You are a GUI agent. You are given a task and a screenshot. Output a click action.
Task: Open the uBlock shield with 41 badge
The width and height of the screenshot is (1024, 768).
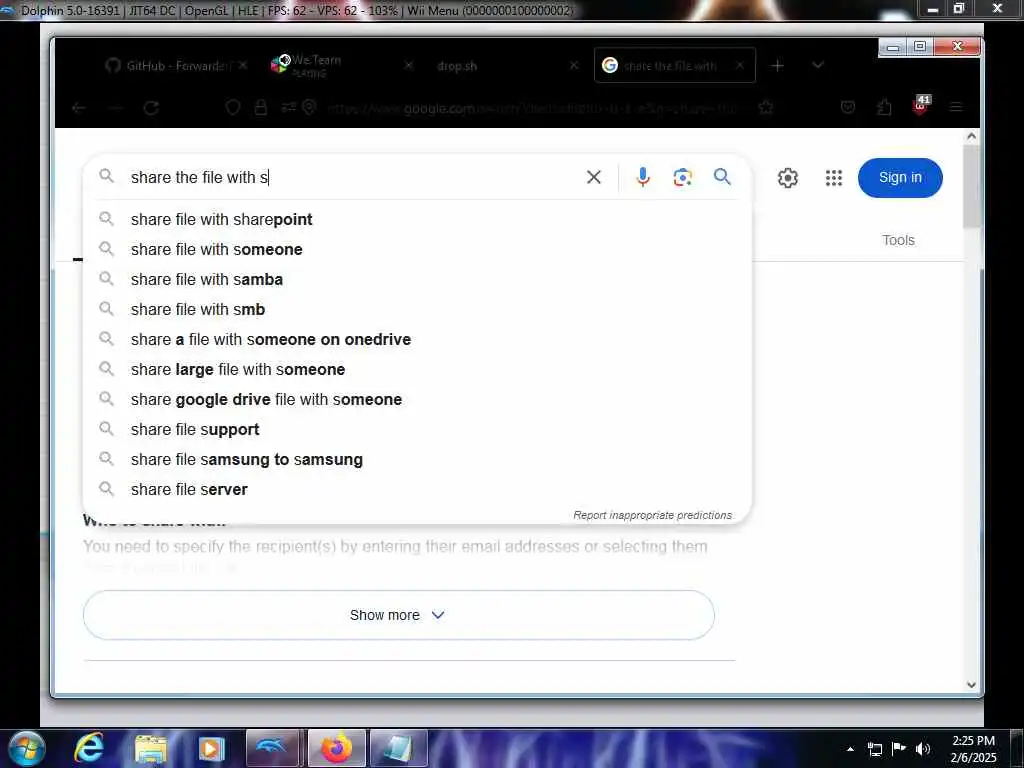point(921,105)
